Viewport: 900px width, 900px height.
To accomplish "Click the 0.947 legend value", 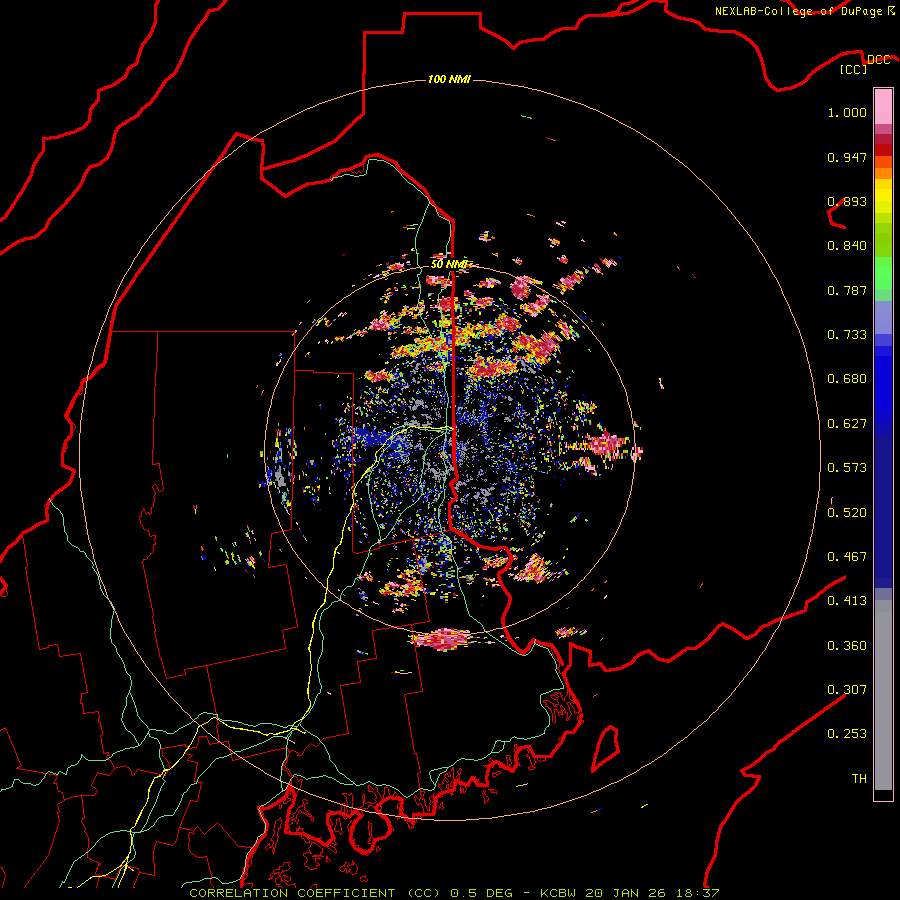I will tap(847, 157).
